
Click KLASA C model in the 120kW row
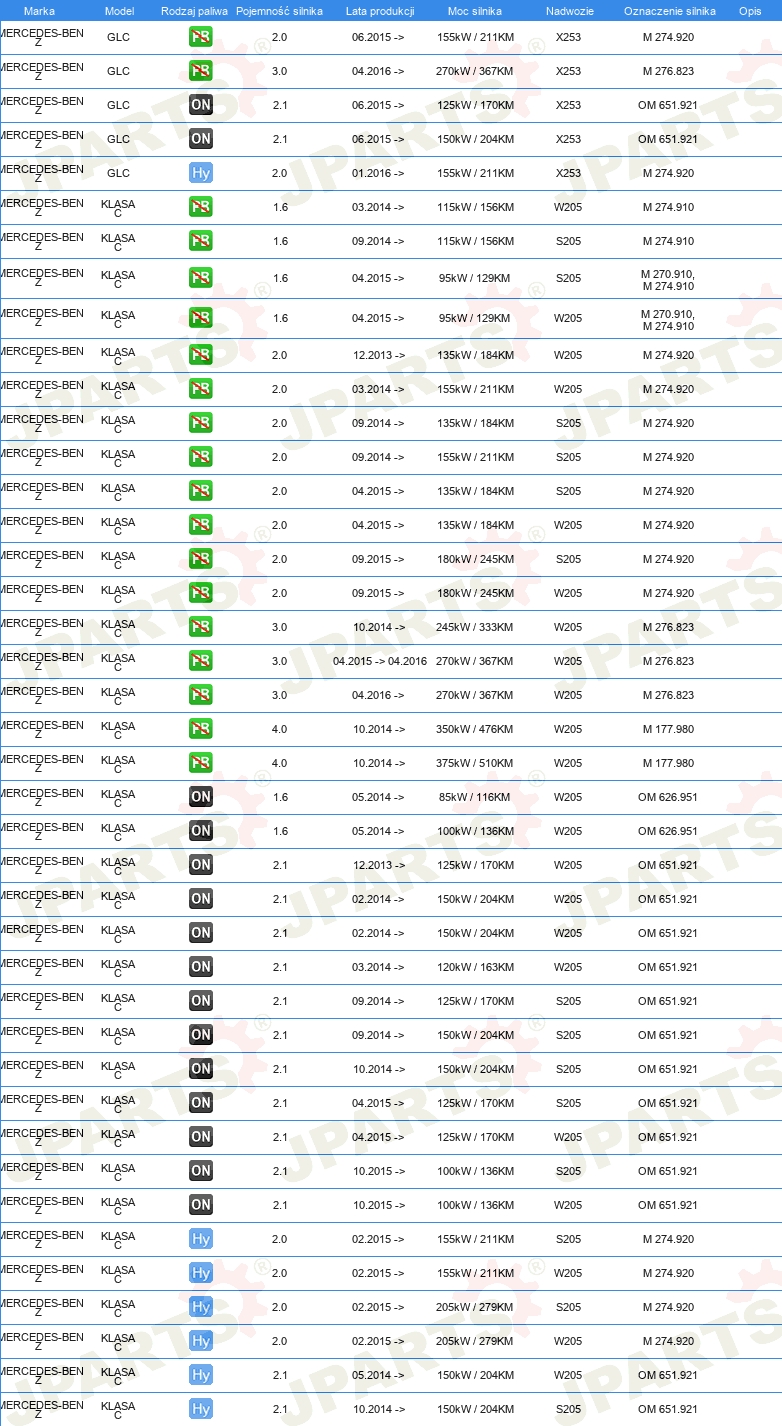(118, 969)
